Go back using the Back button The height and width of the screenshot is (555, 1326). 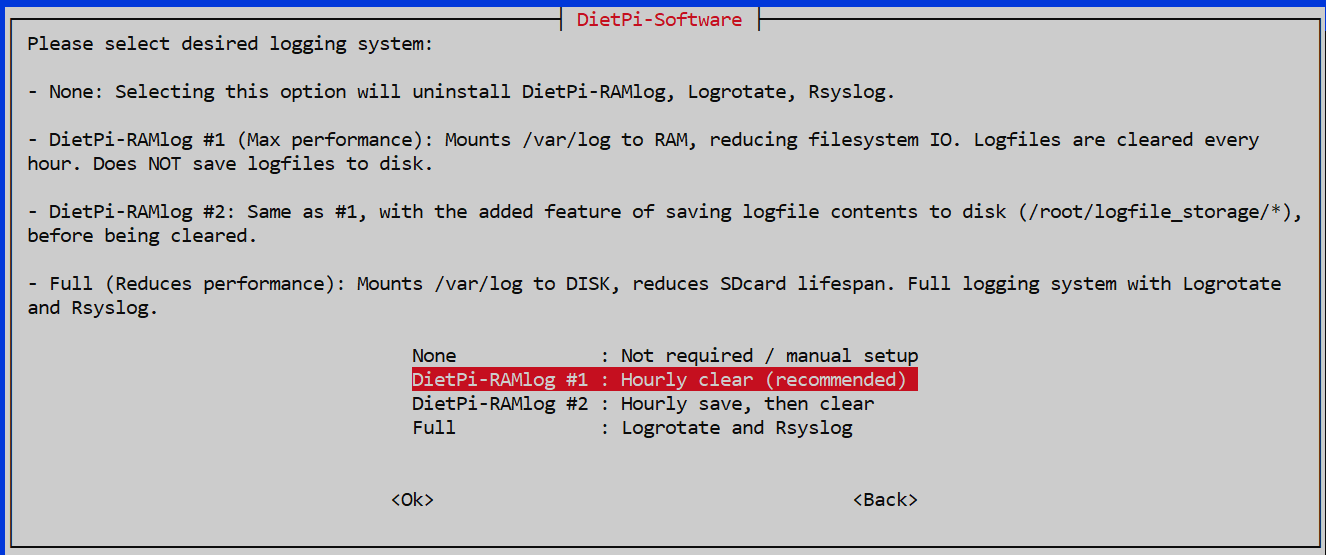click(x=885, y=500)
